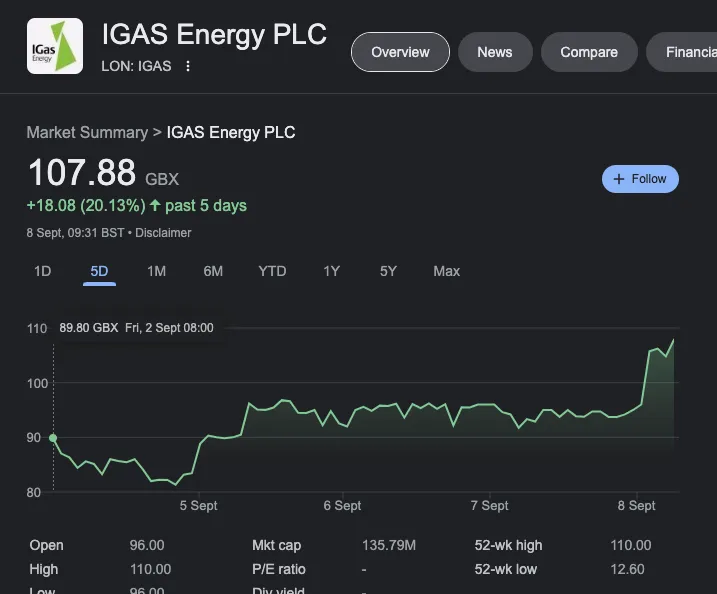Click the IGas Energy company logo

click(55, 46)
